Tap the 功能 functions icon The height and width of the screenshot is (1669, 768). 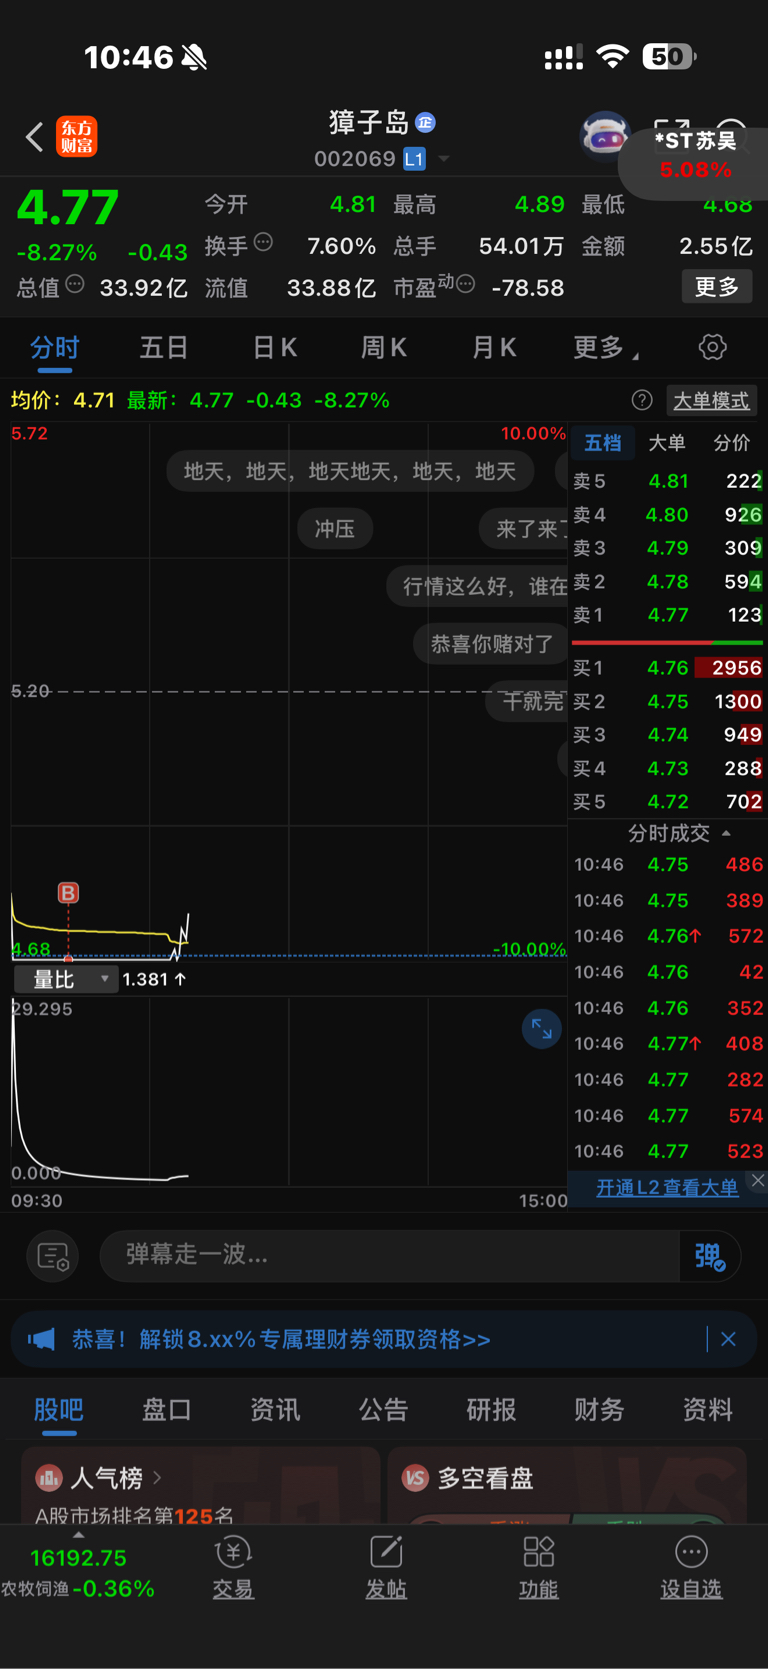point(538,1568)
